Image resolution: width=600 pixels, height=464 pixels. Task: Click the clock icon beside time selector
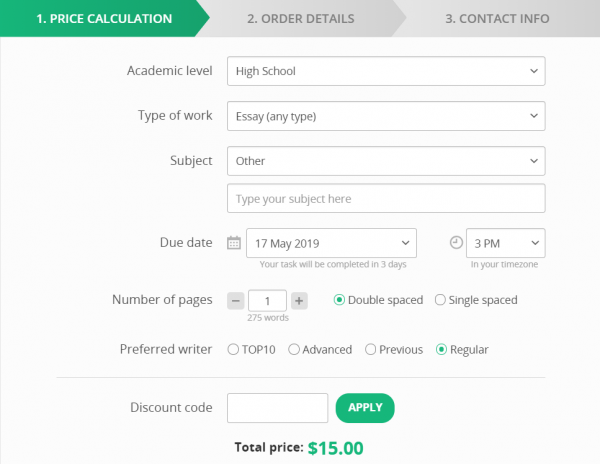coord(457,243)
